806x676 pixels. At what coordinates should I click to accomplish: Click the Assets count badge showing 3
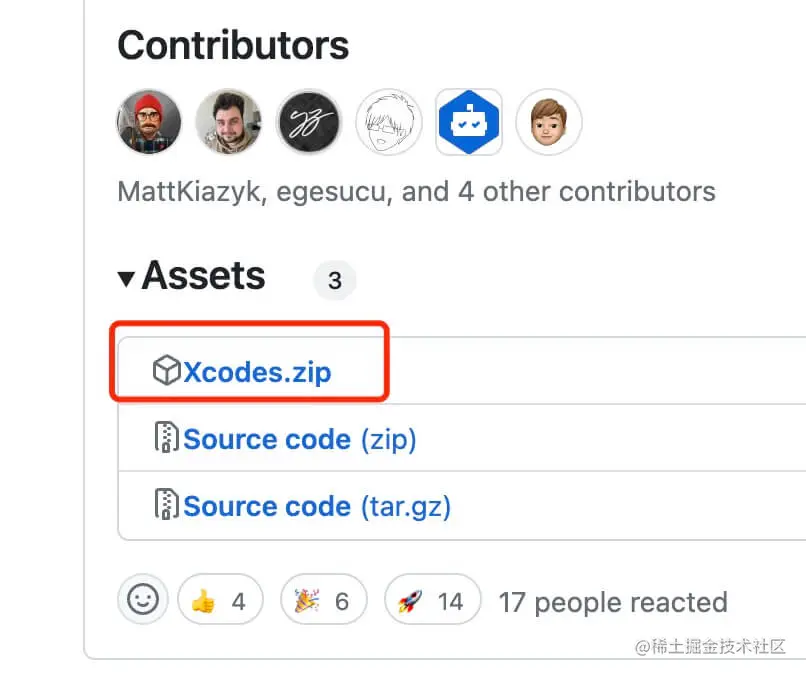tap(335, 282)
